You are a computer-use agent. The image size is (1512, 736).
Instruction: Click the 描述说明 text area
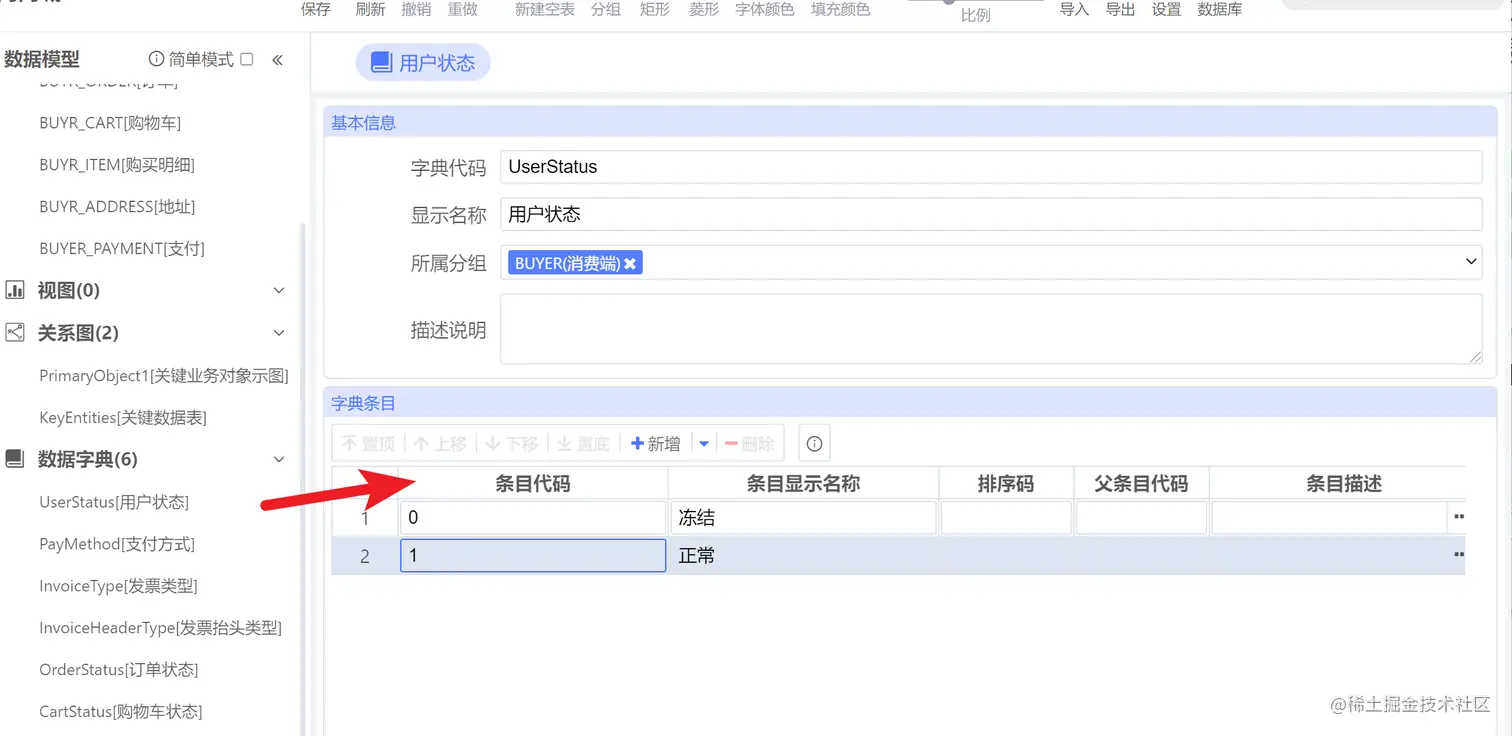[991, 329]
